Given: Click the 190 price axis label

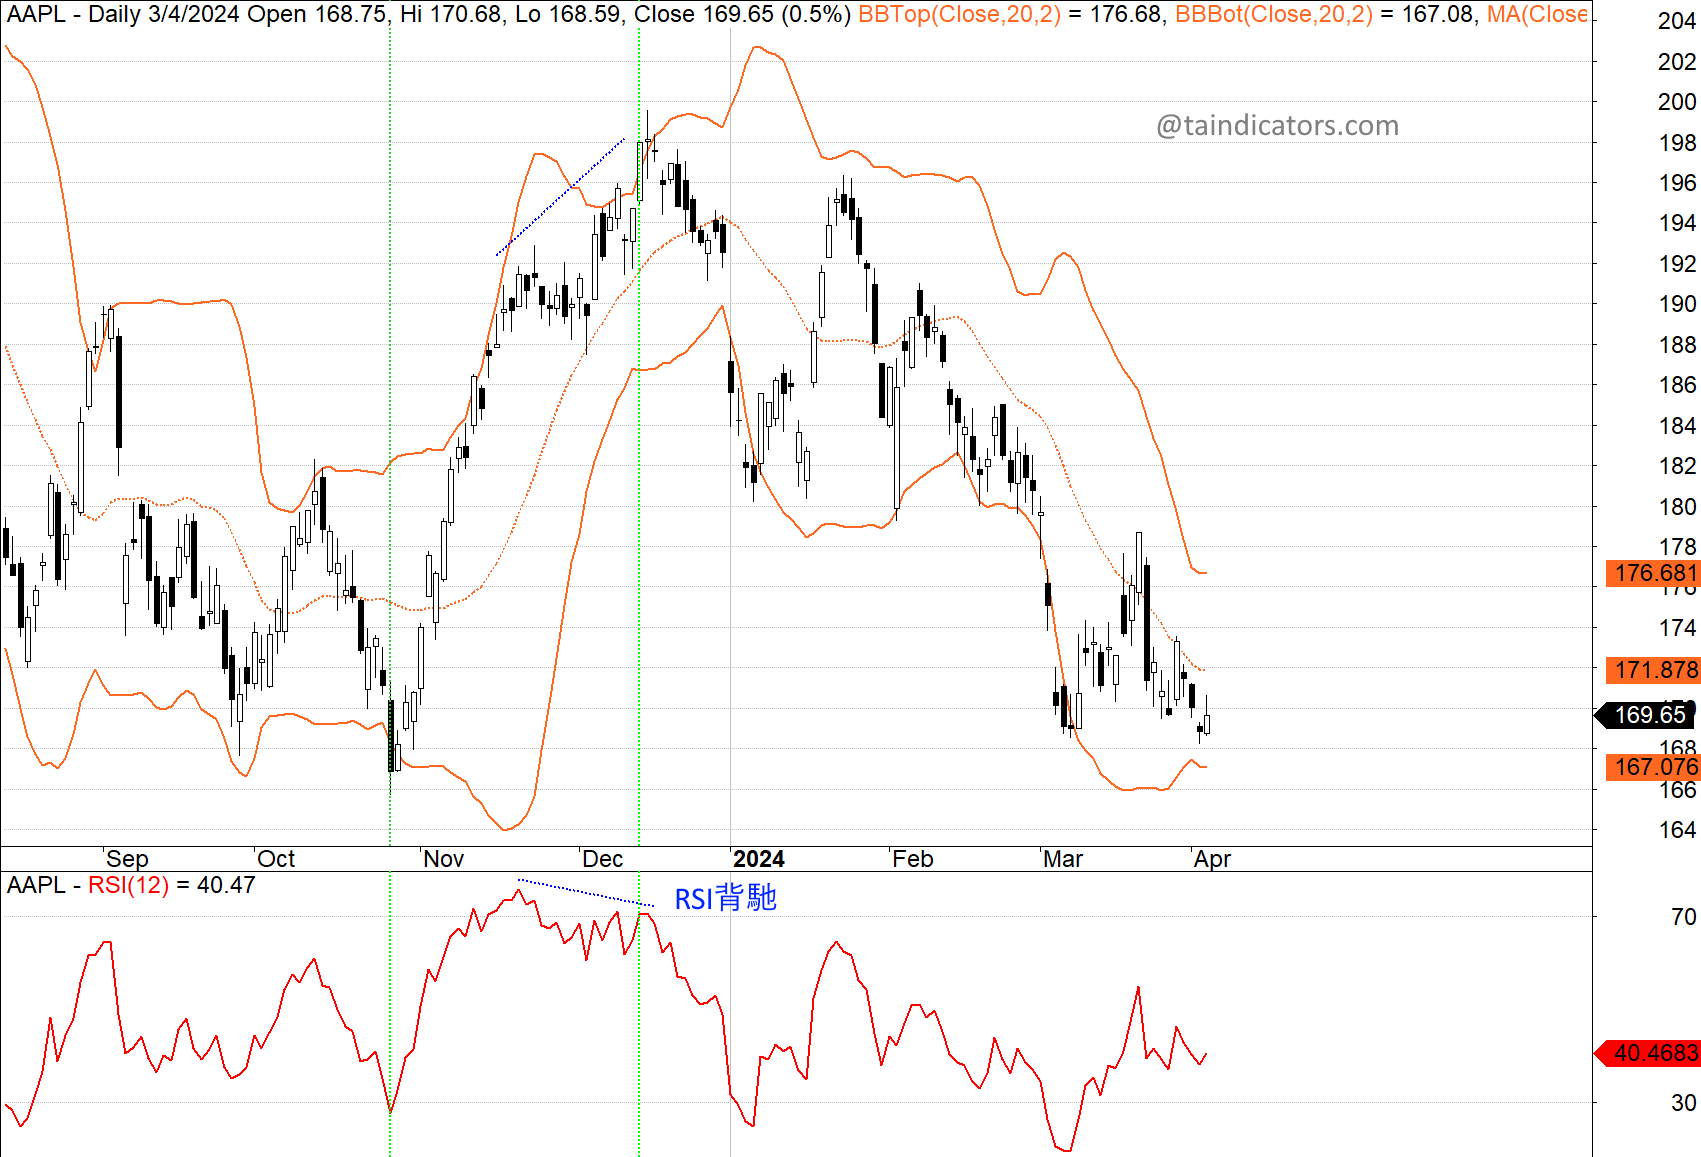Looking at the screenshot, I should click(x=1676, y=304).
